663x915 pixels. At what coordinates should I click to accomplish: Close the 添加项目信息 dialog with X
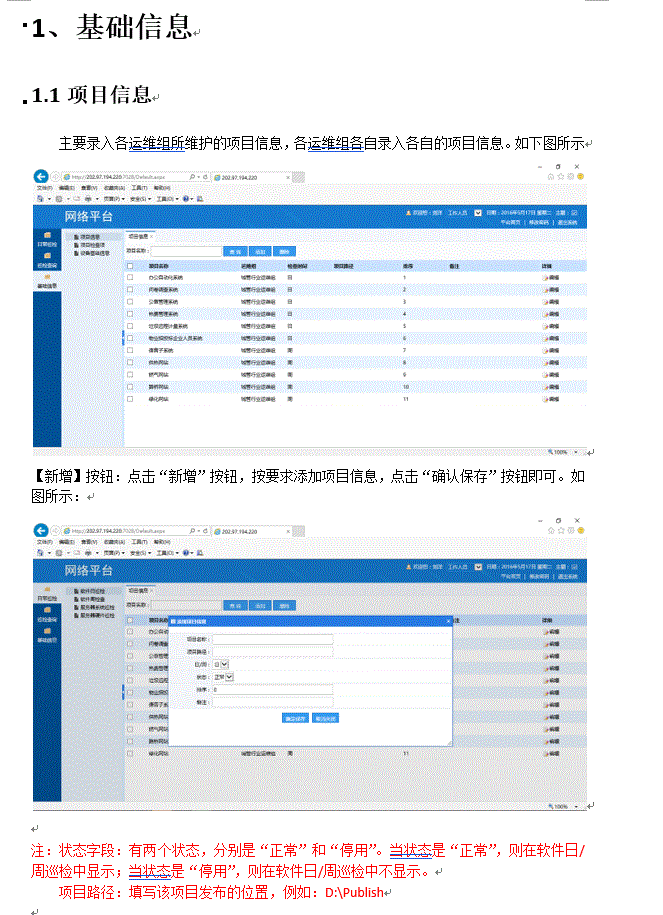(447, 621)
